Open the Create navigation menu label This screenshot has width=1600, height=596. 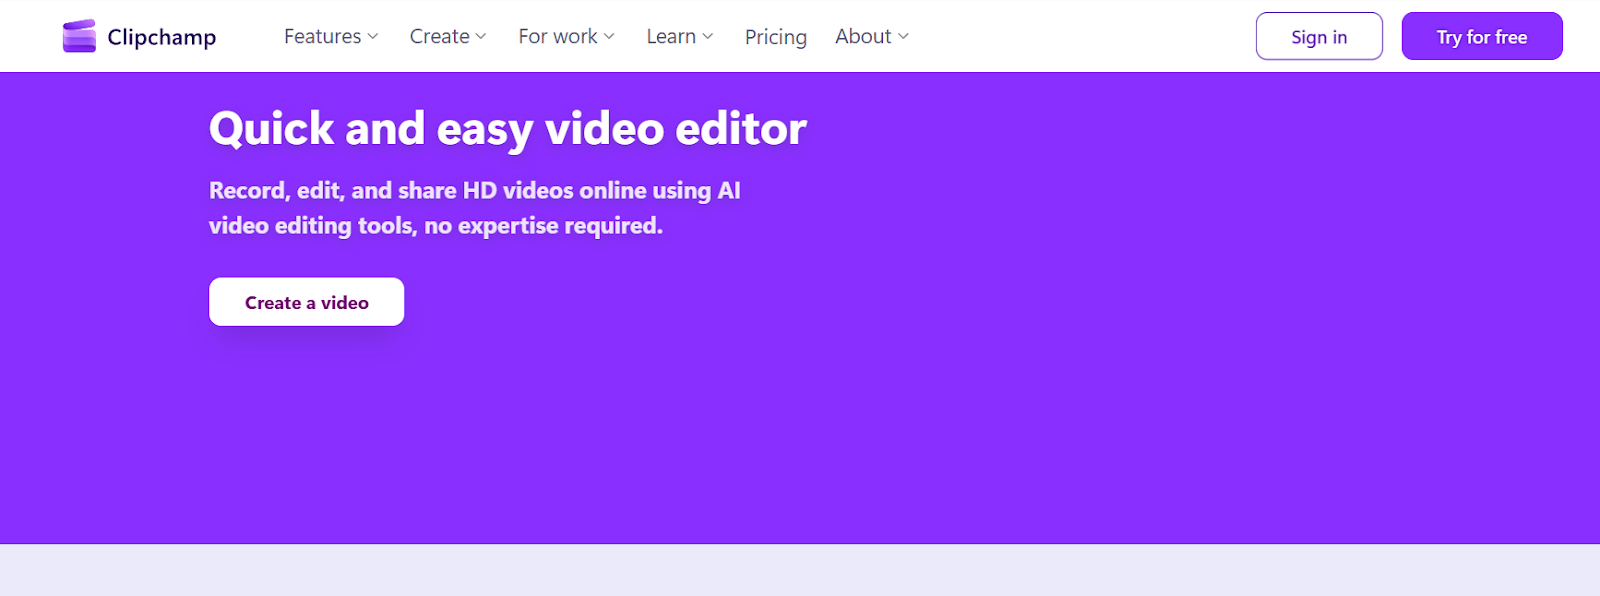point(439,36)
